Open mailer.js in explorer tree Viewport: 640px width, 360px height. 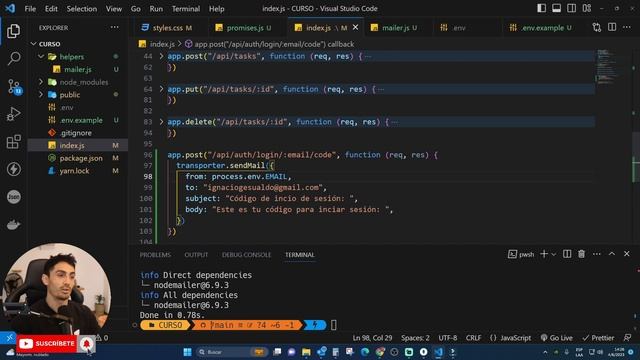coord(78,69)
